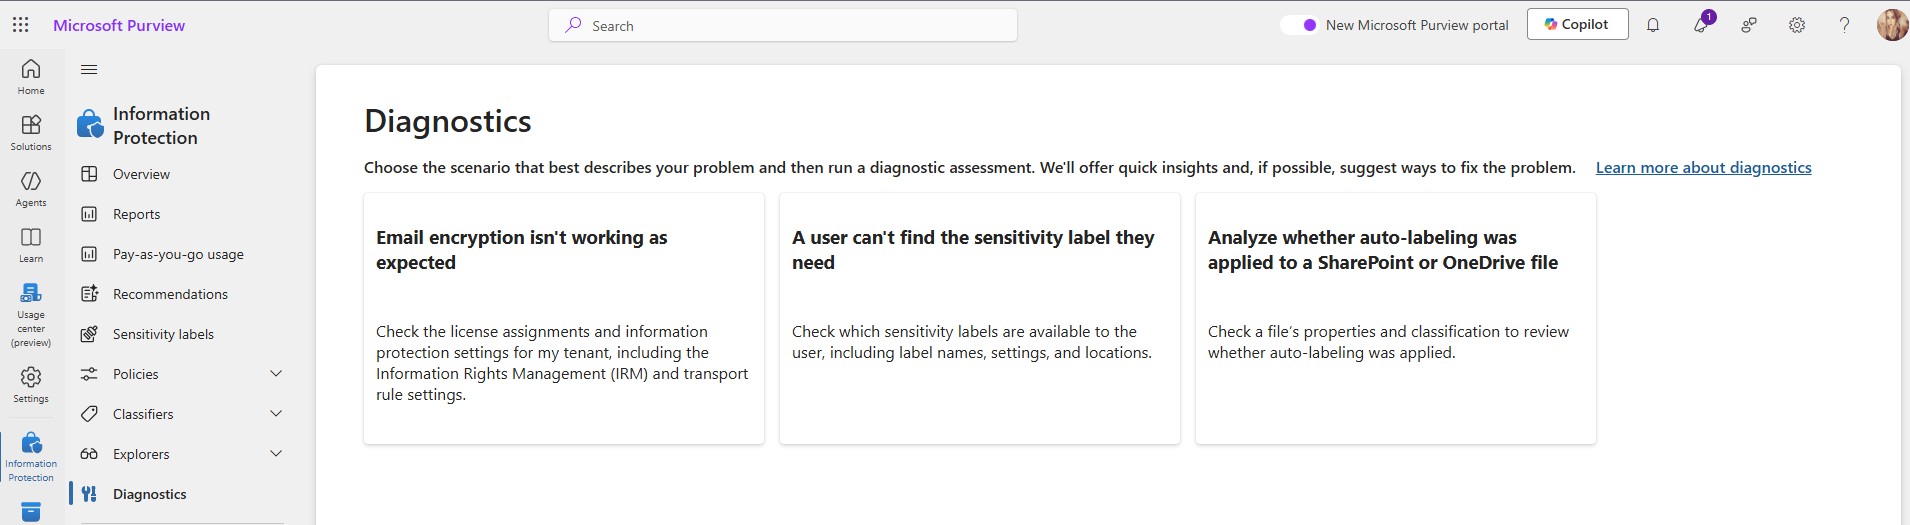Expand the Policies menu chevron
This screenshot has height=525, width=1910.
coord(276,374)
